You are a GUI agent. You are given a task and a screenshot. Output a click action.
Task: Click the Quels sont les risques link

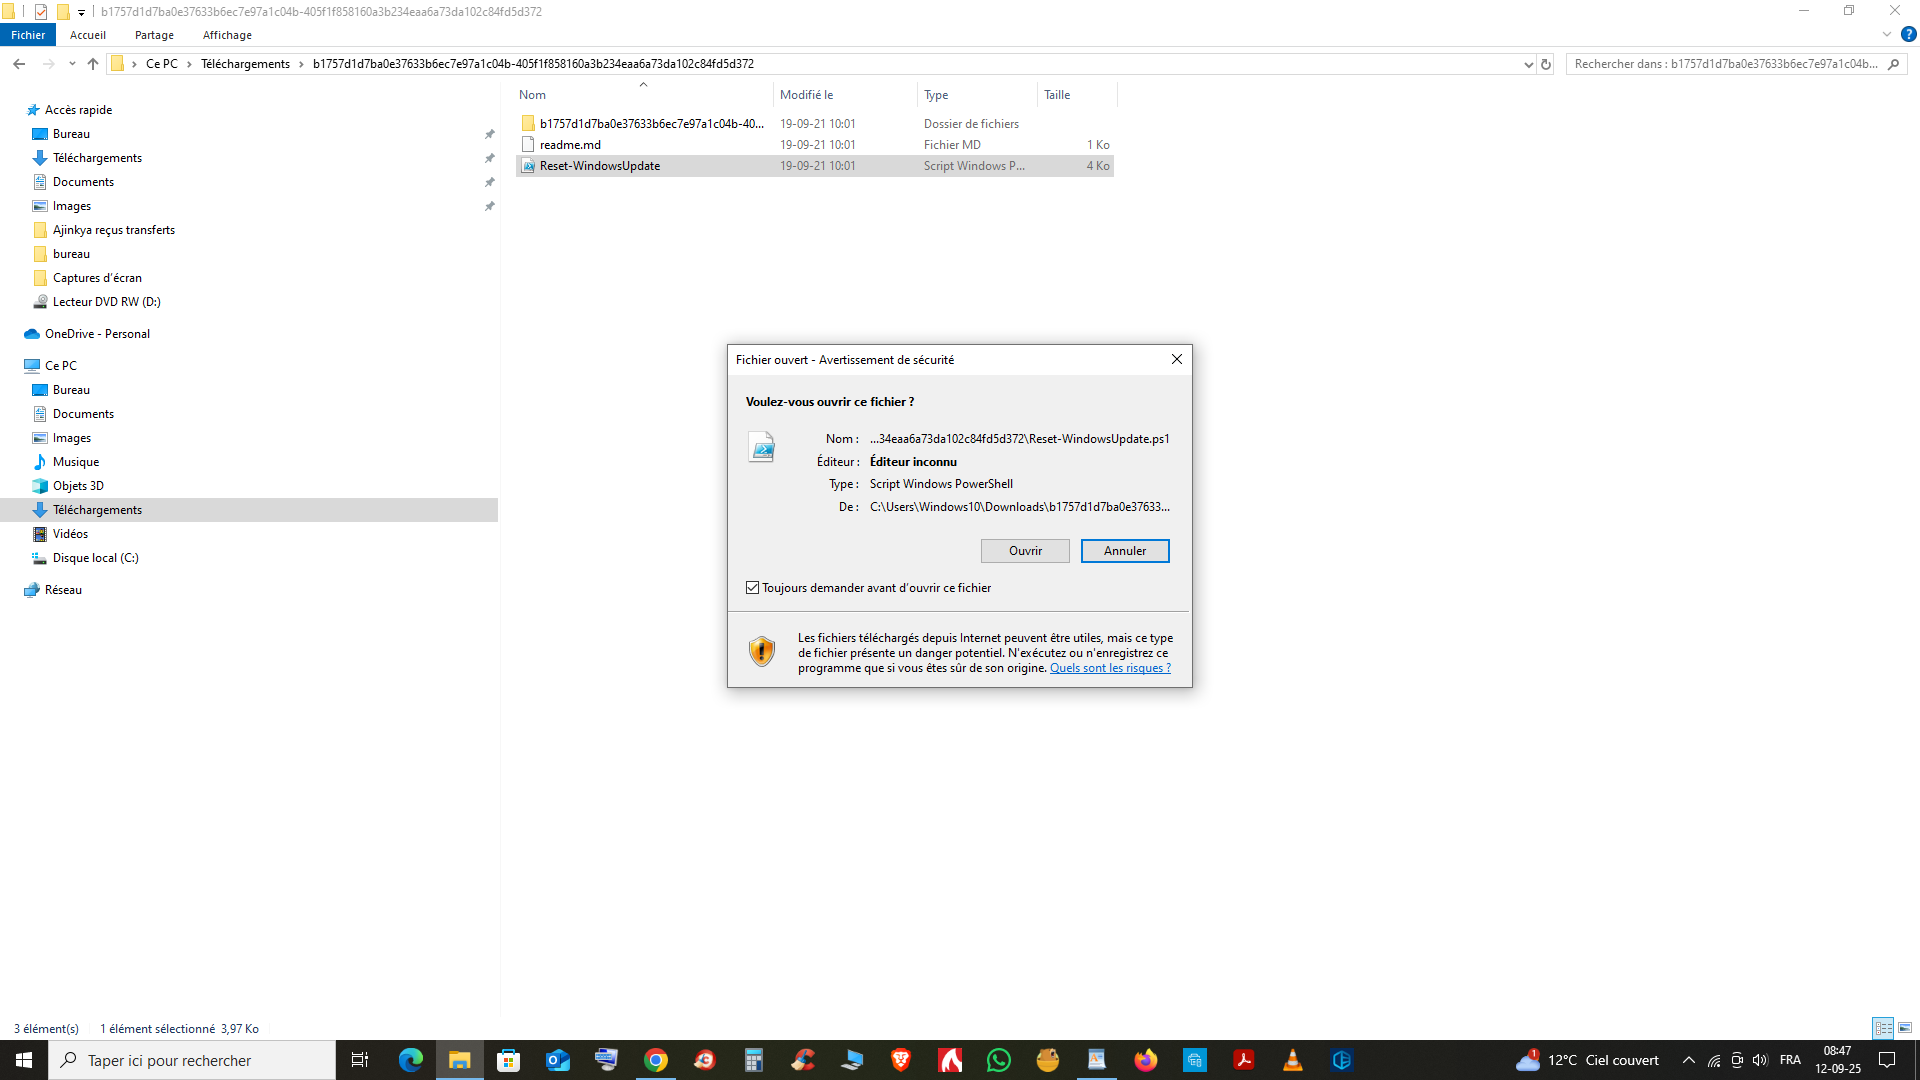click(1110, 668)
